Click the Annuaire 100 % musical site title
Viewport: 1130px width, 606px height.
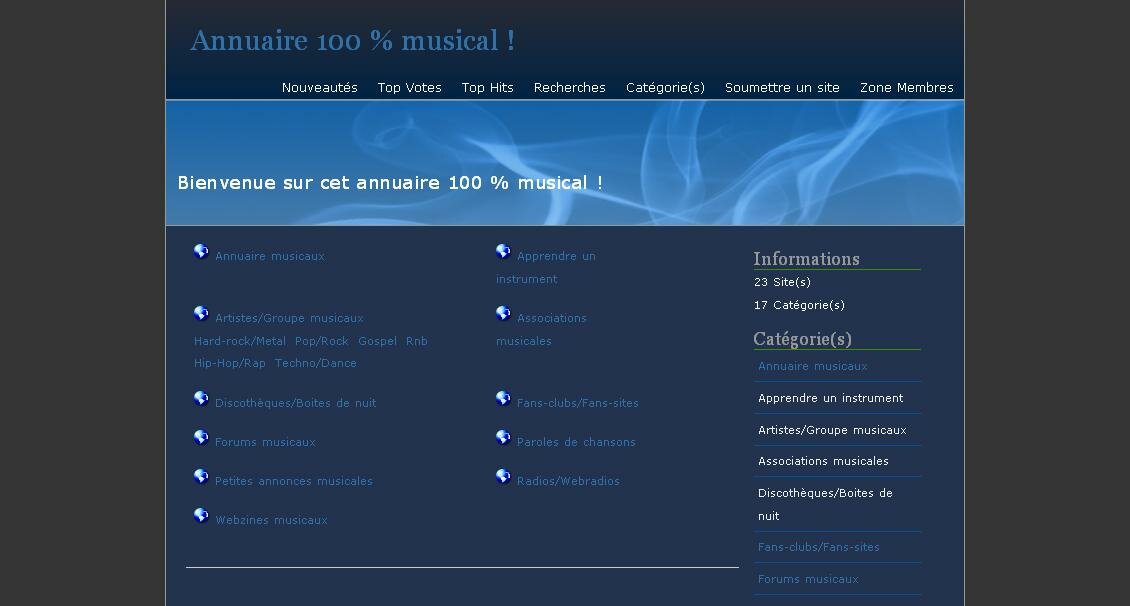click(x=352, y=40)
